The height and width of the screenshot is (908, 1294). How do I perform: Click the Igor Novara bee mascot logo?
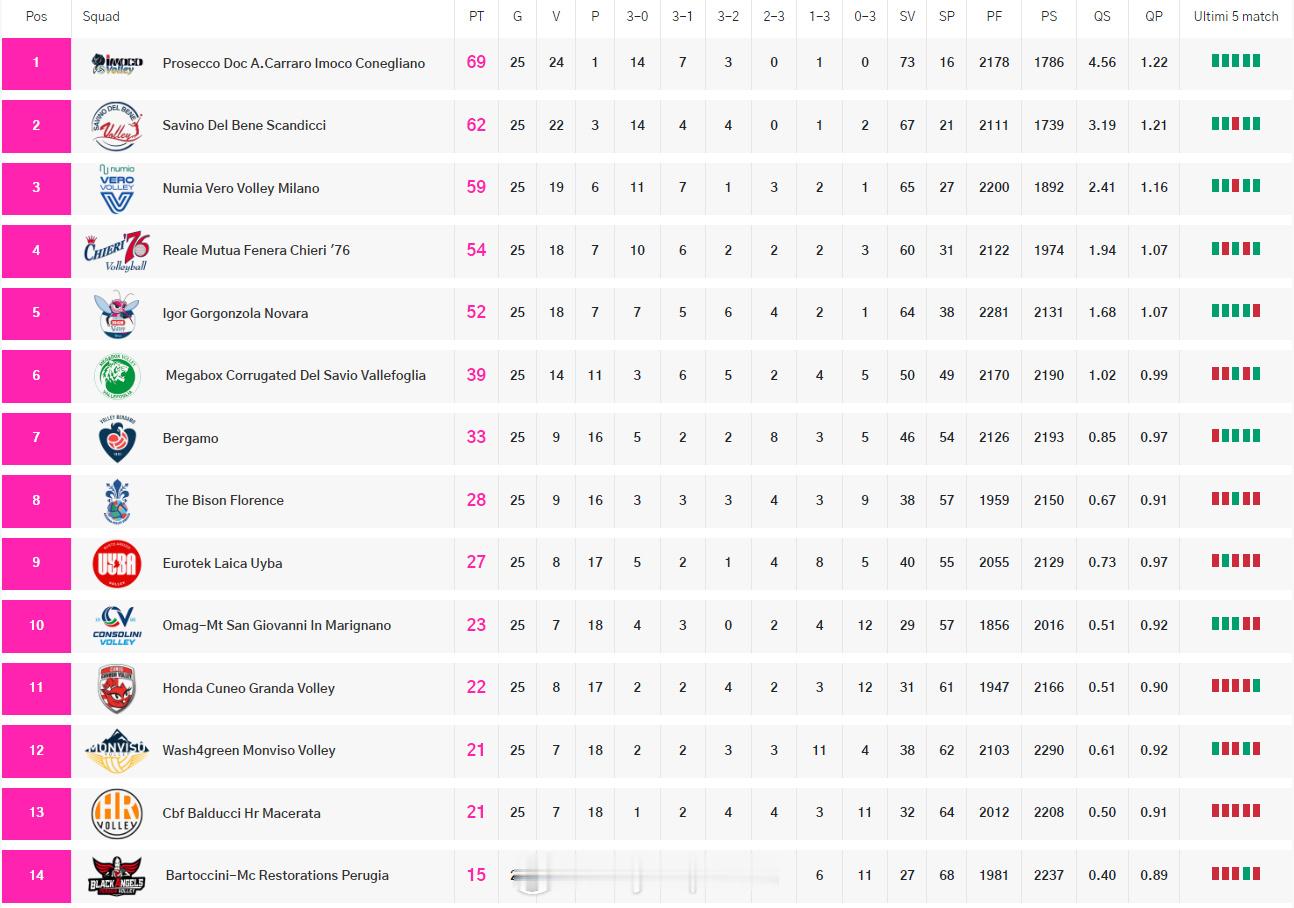click(117, 313)
